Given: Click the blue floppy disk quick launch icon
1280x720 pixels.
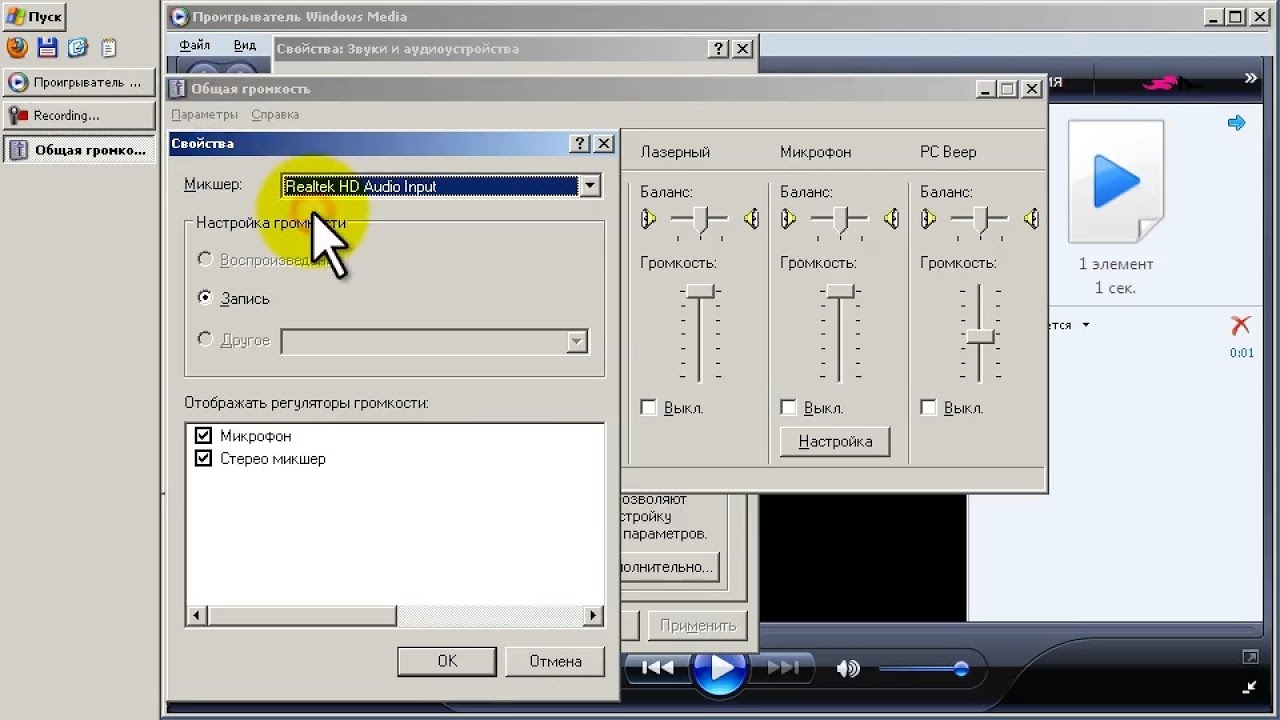Looking at the screenshot, I should click(47, 47).
